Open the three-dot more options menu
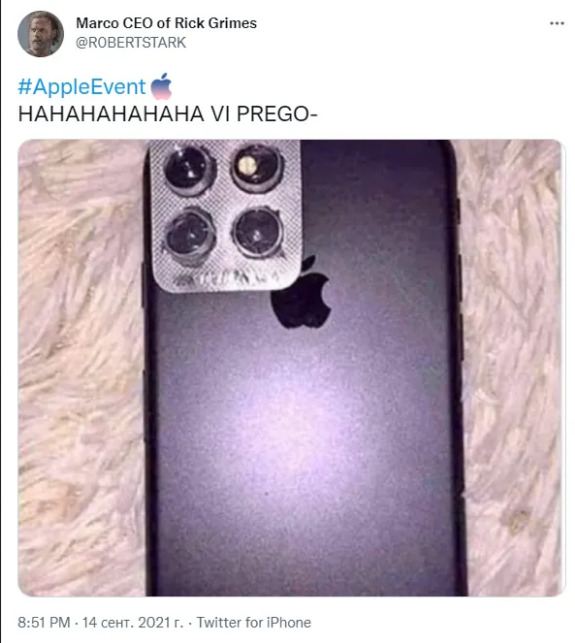Screen dimensions: 575x643 tap(557, 23)
